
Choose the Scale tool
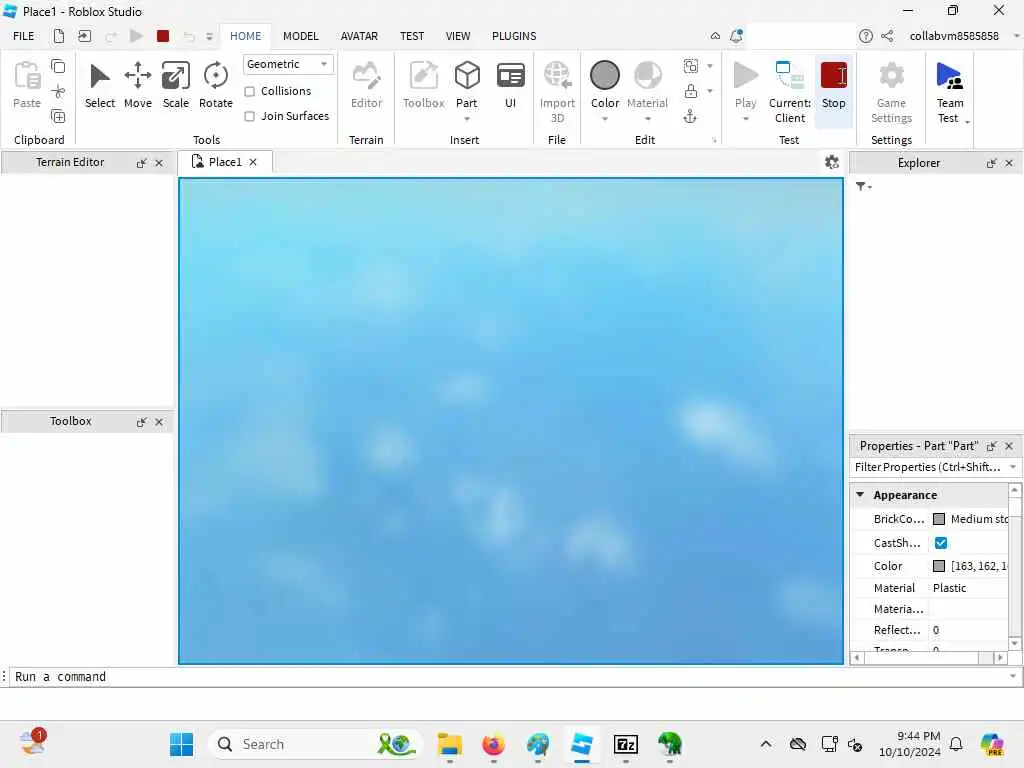click(x=176, y=85)
